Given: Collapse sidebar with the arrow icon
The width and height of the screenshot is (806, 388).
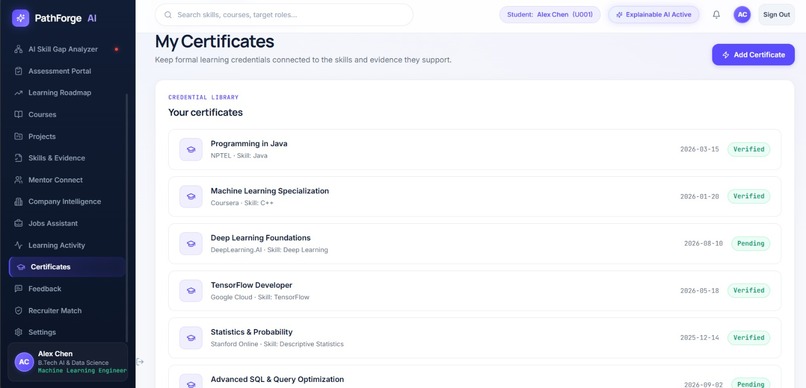Looking at the screenshot, I should [x=140, y=362].
